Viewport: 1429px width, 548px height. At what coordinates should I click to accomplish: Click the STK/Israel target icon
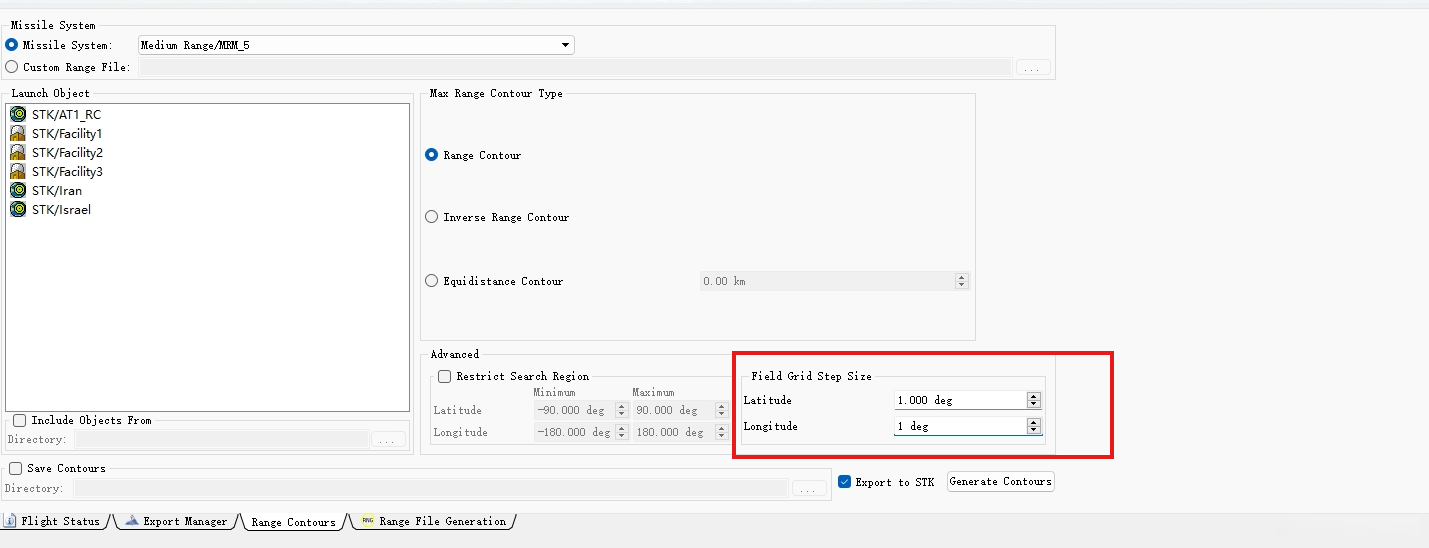[18, 209]
